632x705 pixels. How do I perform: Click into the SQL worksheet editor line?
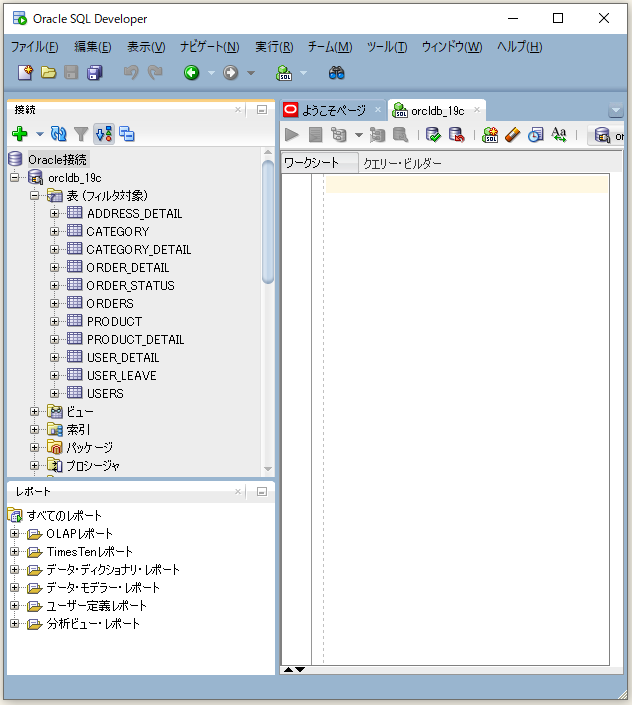pos(467,184)
